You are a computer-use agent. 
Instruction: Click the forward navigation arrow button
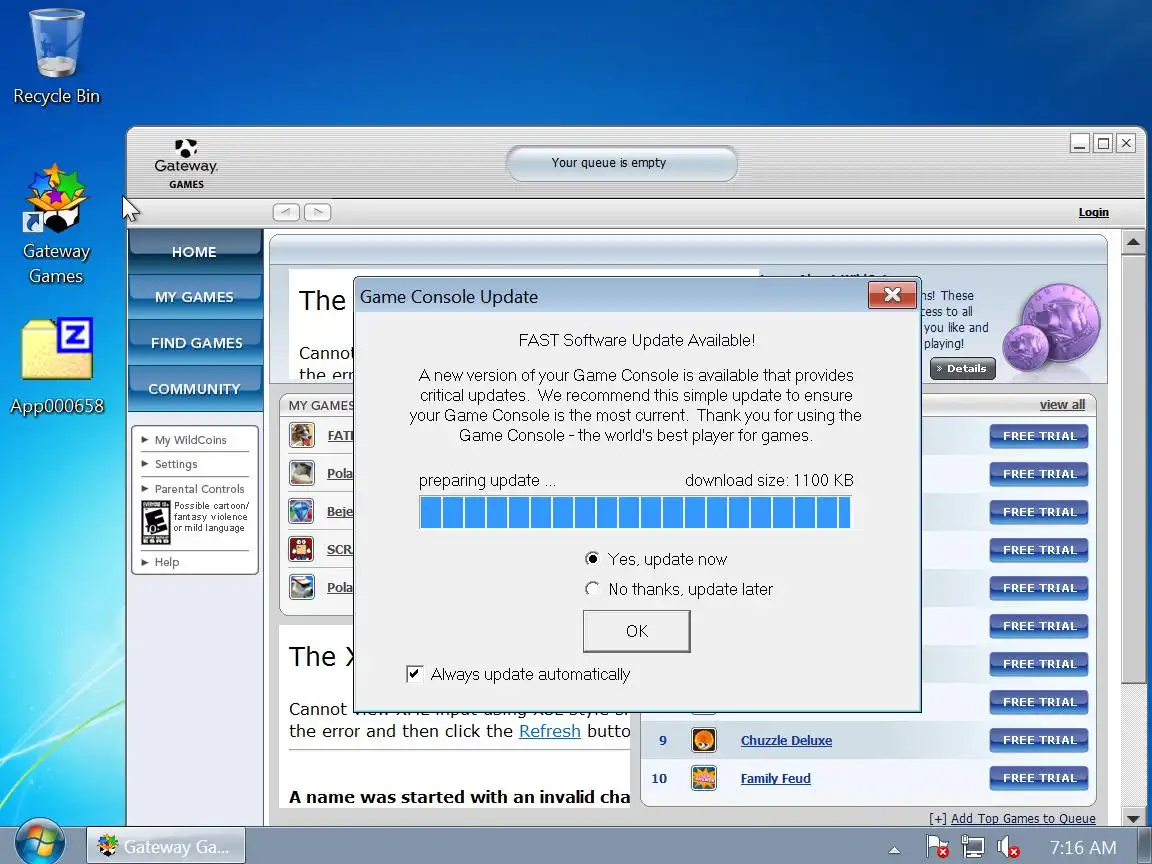pos(317,212)
